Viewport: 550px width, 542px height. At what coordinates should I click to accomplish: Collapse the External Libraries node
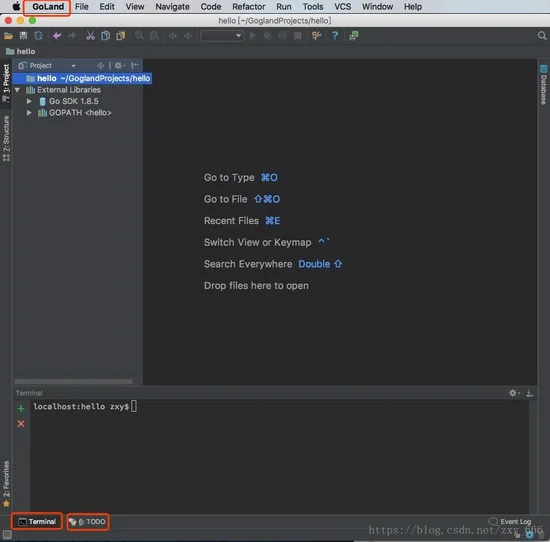(x=17, y=90)
